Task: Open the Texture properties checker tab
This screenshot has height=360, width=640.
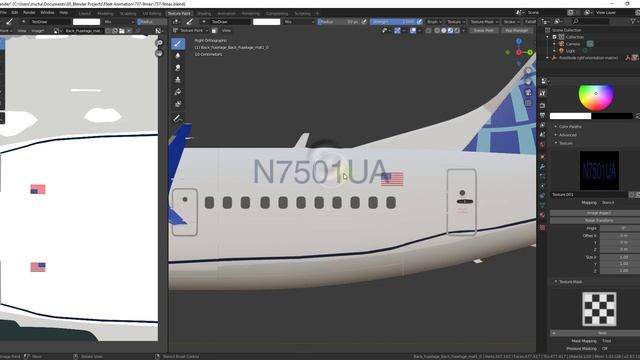Action: pyautogui.click(x=542, y=227)
